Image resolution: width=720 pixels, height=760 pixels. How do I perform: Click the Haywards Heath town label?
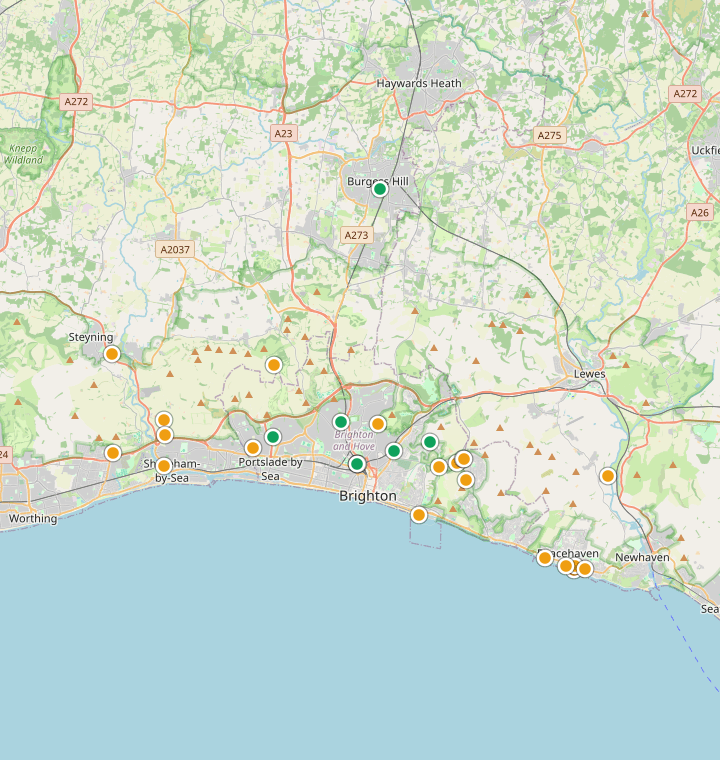click(419, 83)
